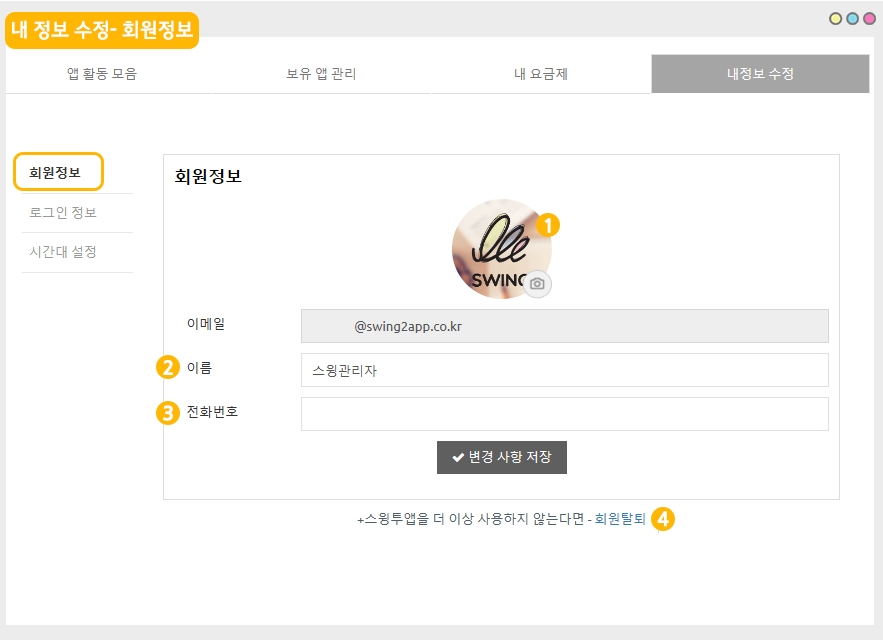883x640 pixels.
Task: Open 시간대 설정 in the left sidebar
Action: [63, 252]
